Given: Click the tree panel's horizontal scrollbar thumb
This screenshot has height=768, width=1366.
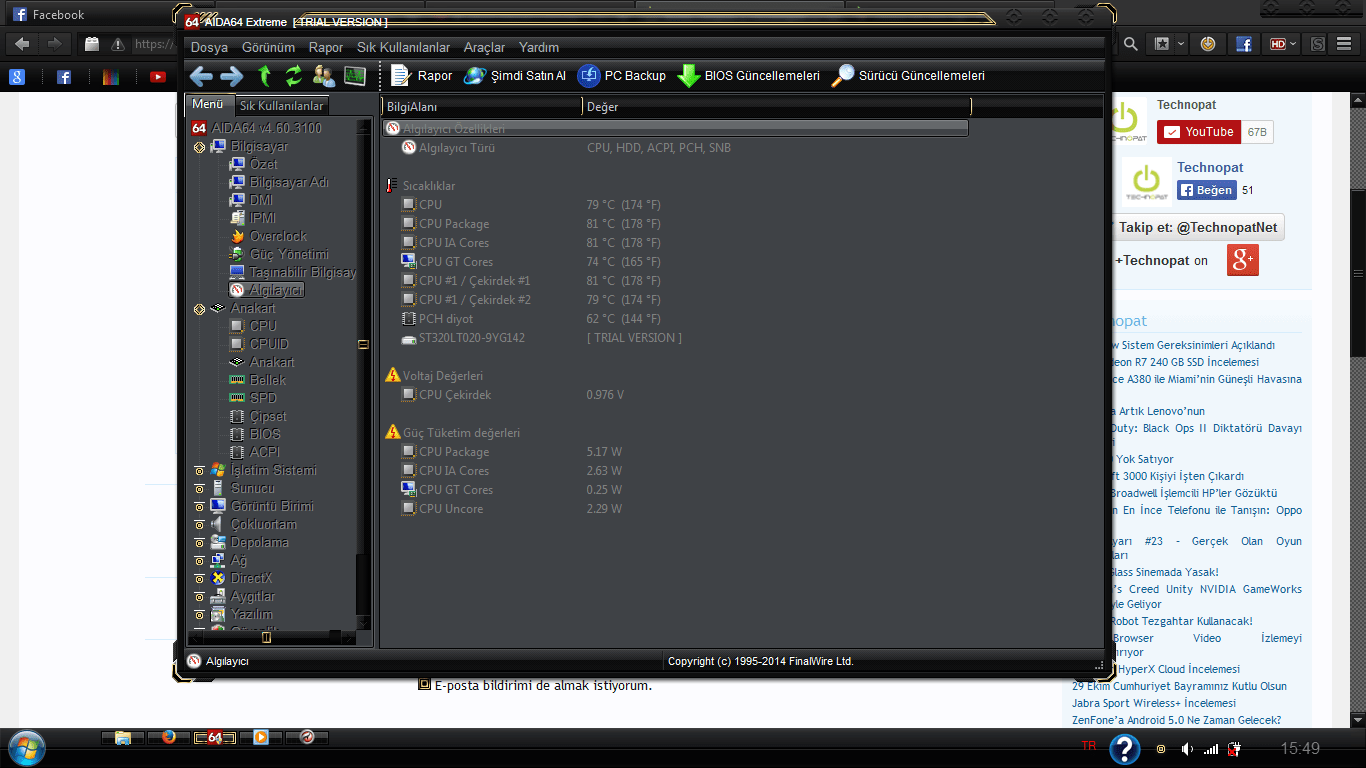Looking at the screenshot, I should pos(266,637).
